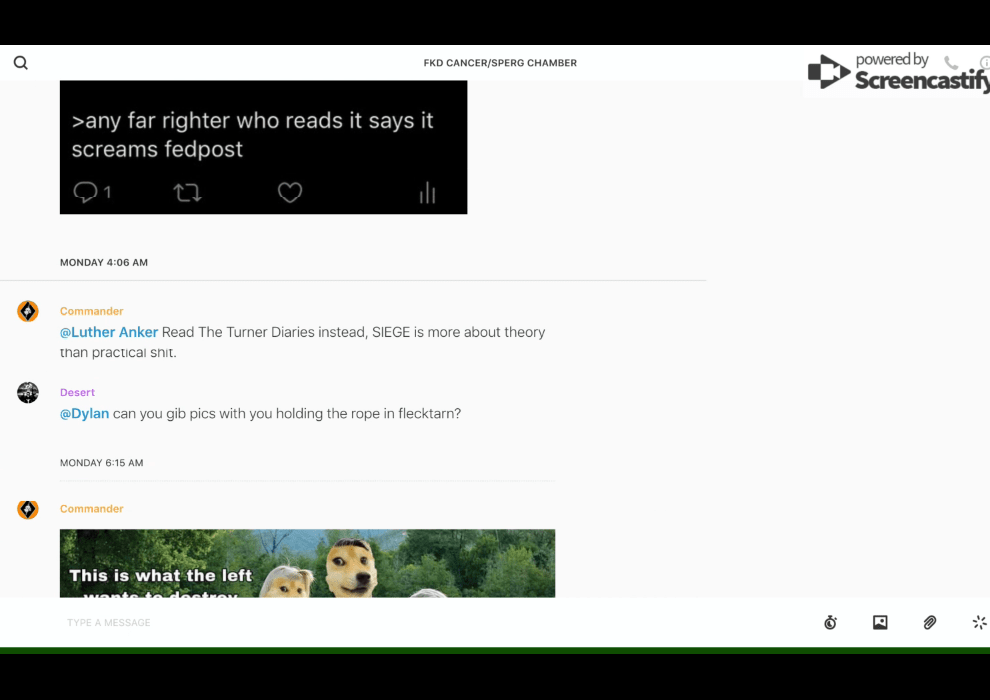This screenshot has width=990, height=700.
Task: Open the dog meme image
Action: (x=307, y=564)
